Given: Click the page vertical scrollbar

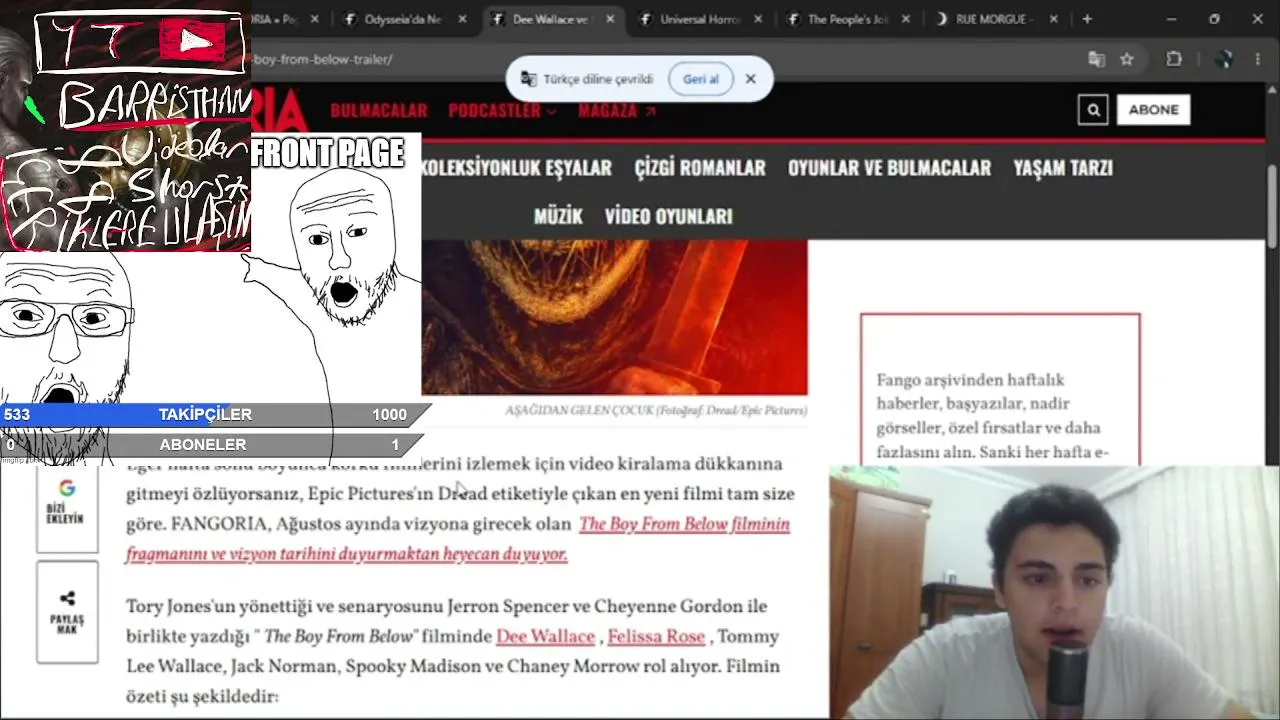Looking at the screenshot, I should 1272,205.
